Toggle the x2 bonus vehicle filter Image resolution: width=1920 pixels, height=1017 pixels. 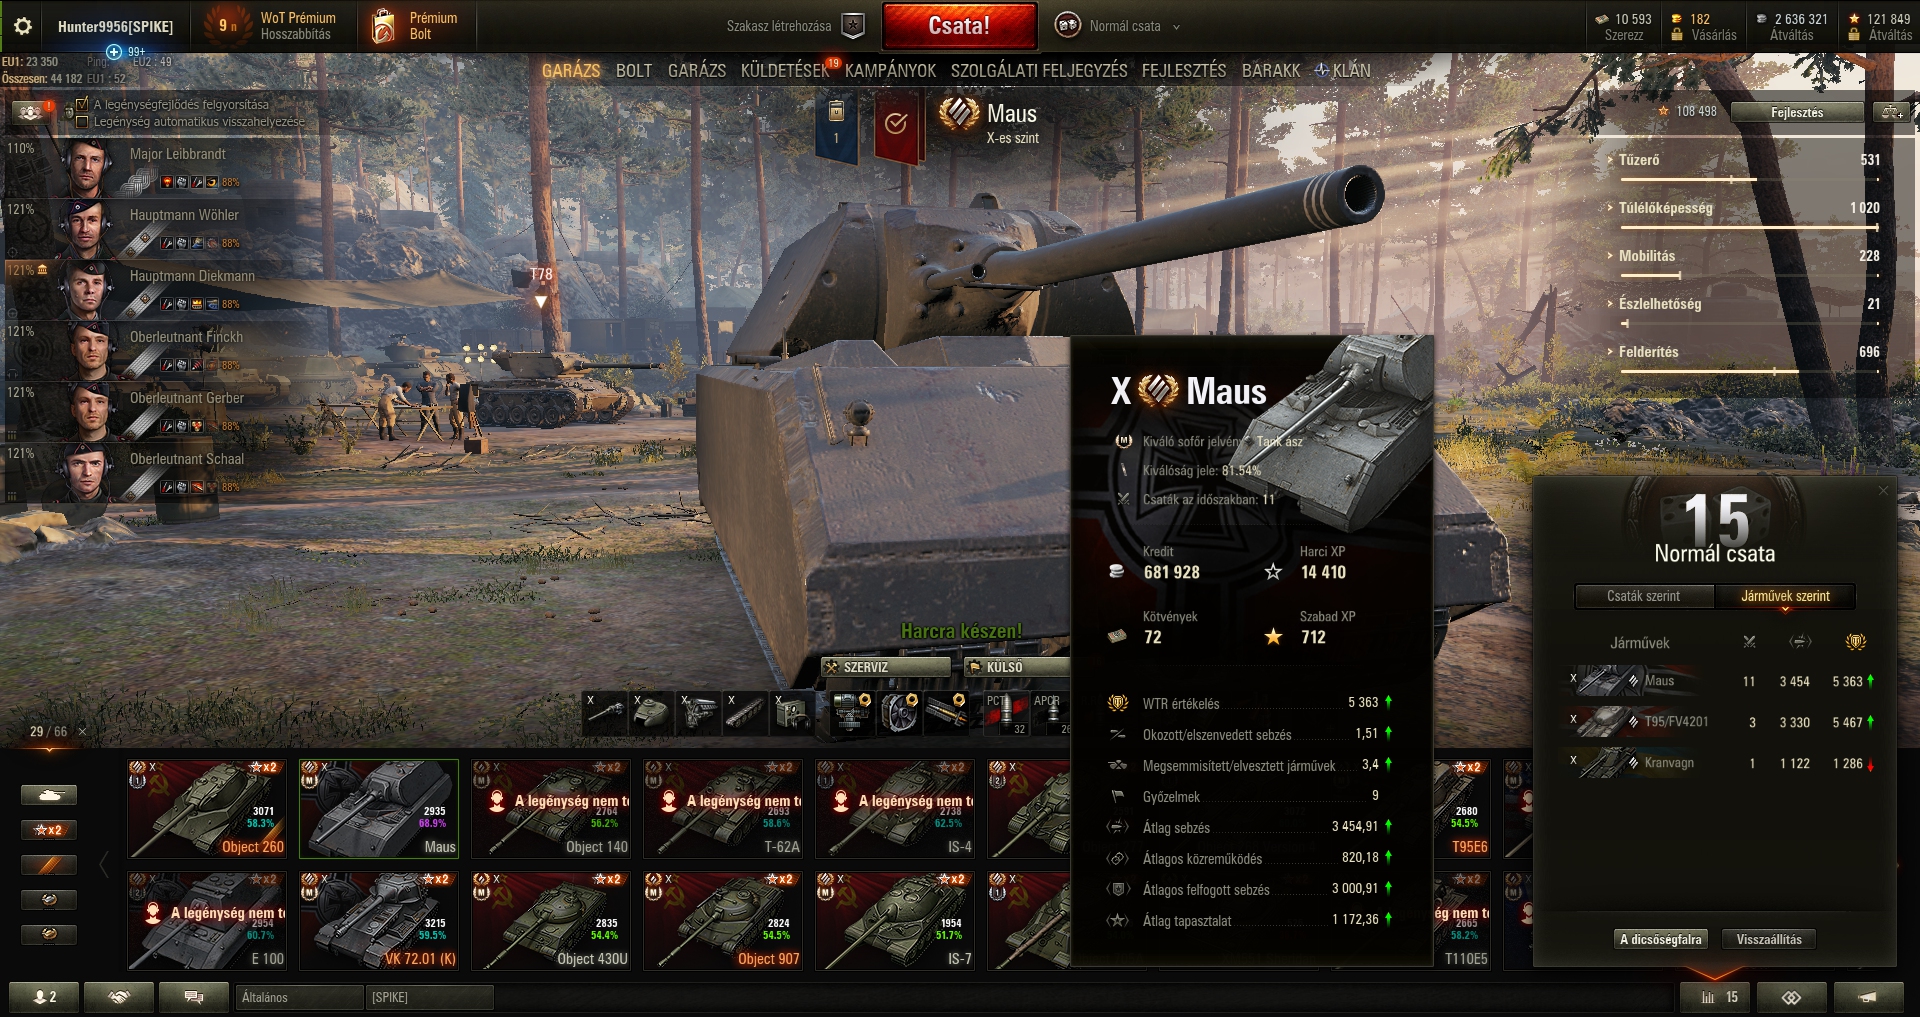pyautogui.click(x=49, y=830)
